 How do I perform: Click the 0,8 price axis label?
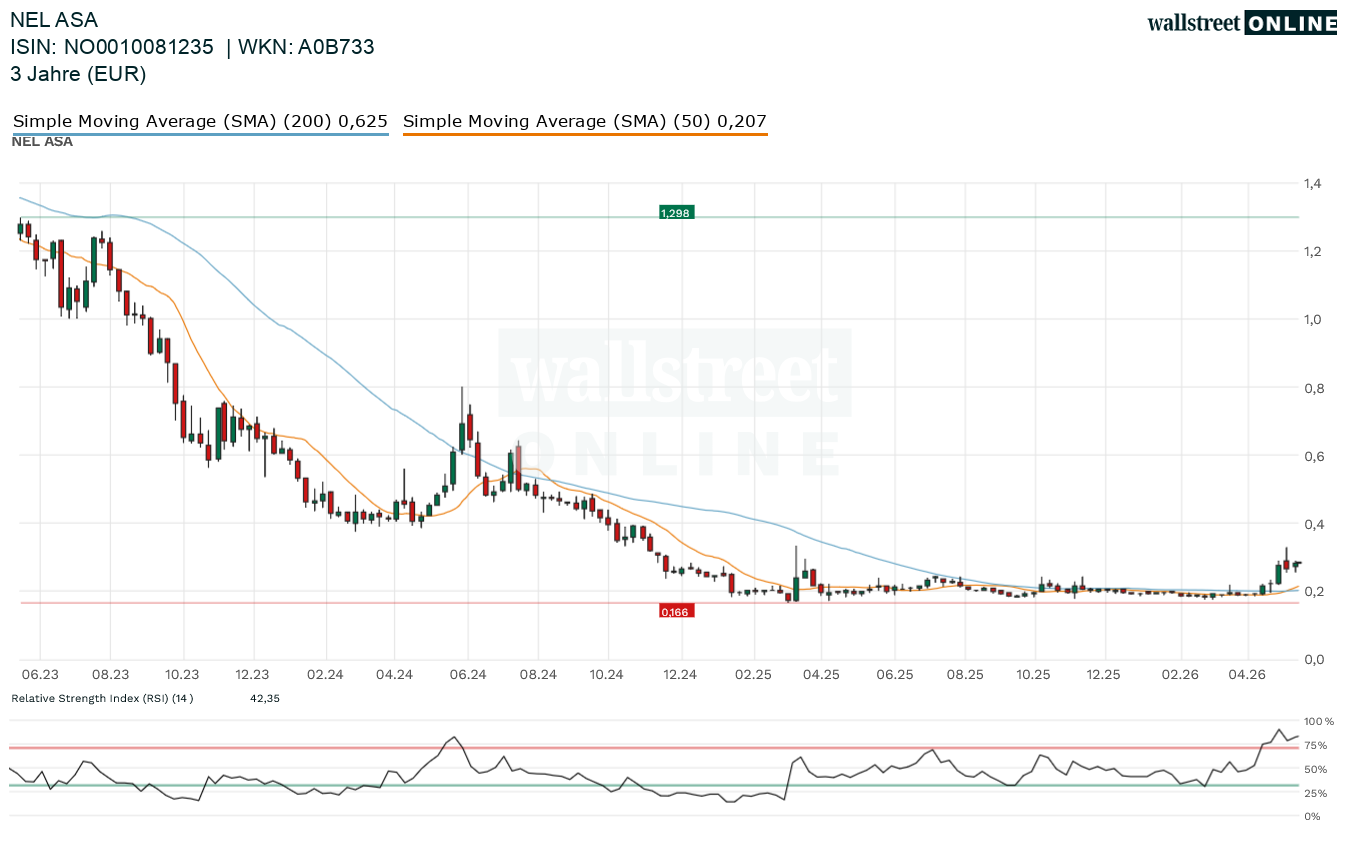[1312, 388]
